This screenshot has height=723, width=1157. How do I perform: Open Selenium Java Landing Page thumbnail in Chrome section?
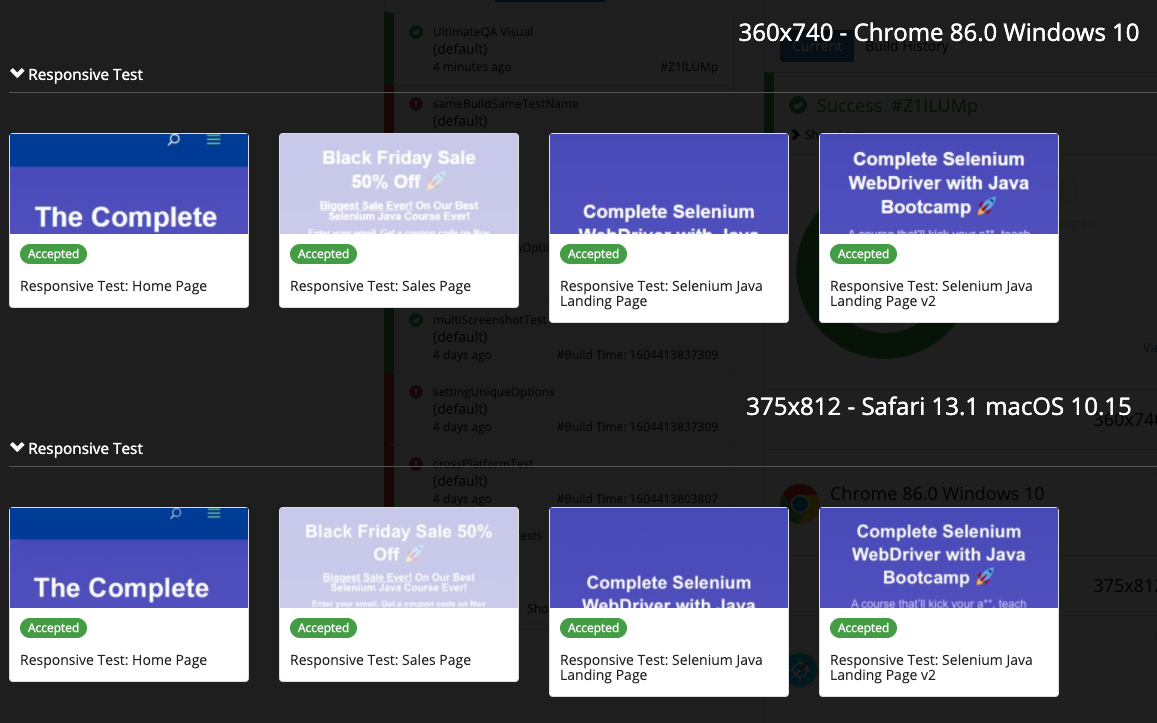(669, 184)
